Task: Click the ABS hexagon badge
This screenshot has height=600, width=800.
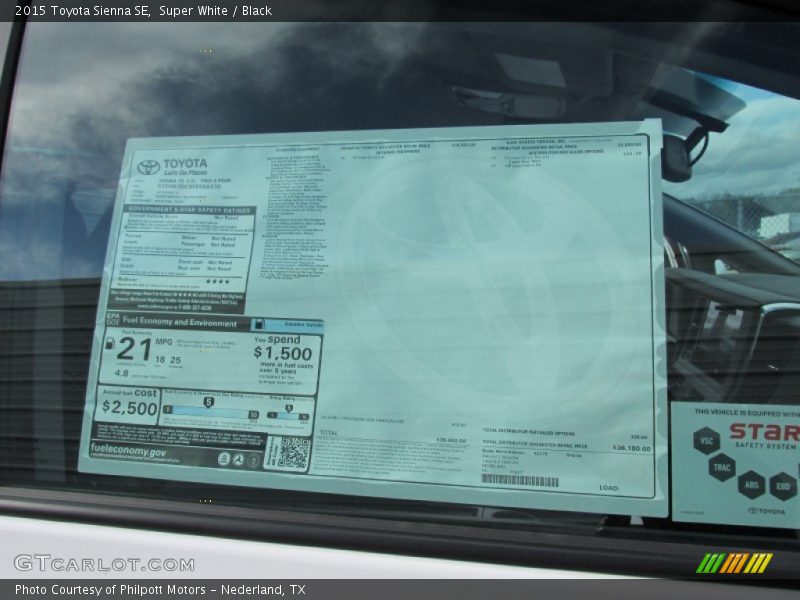Action: point(752,485)
